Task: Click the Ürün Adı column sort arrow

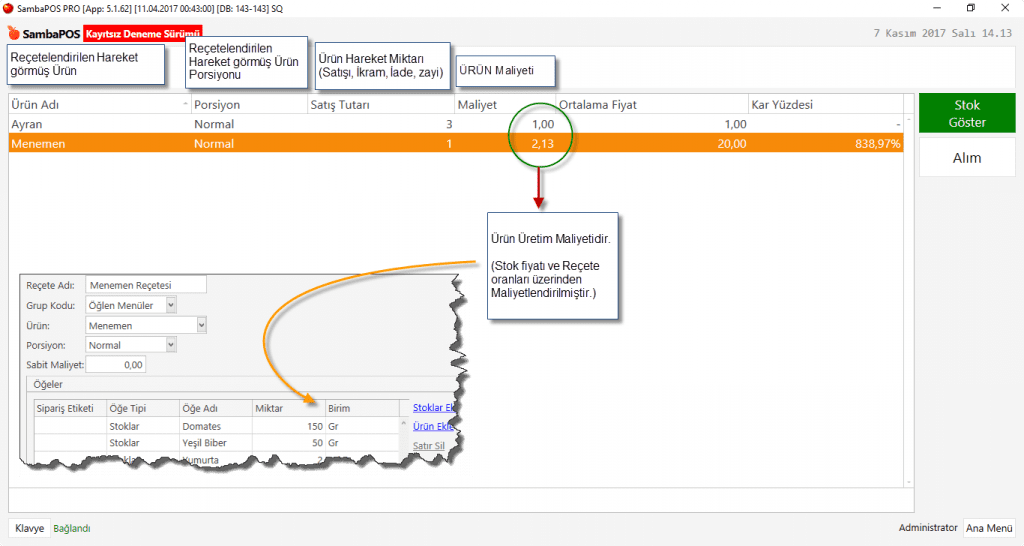Action: point(186,105)
